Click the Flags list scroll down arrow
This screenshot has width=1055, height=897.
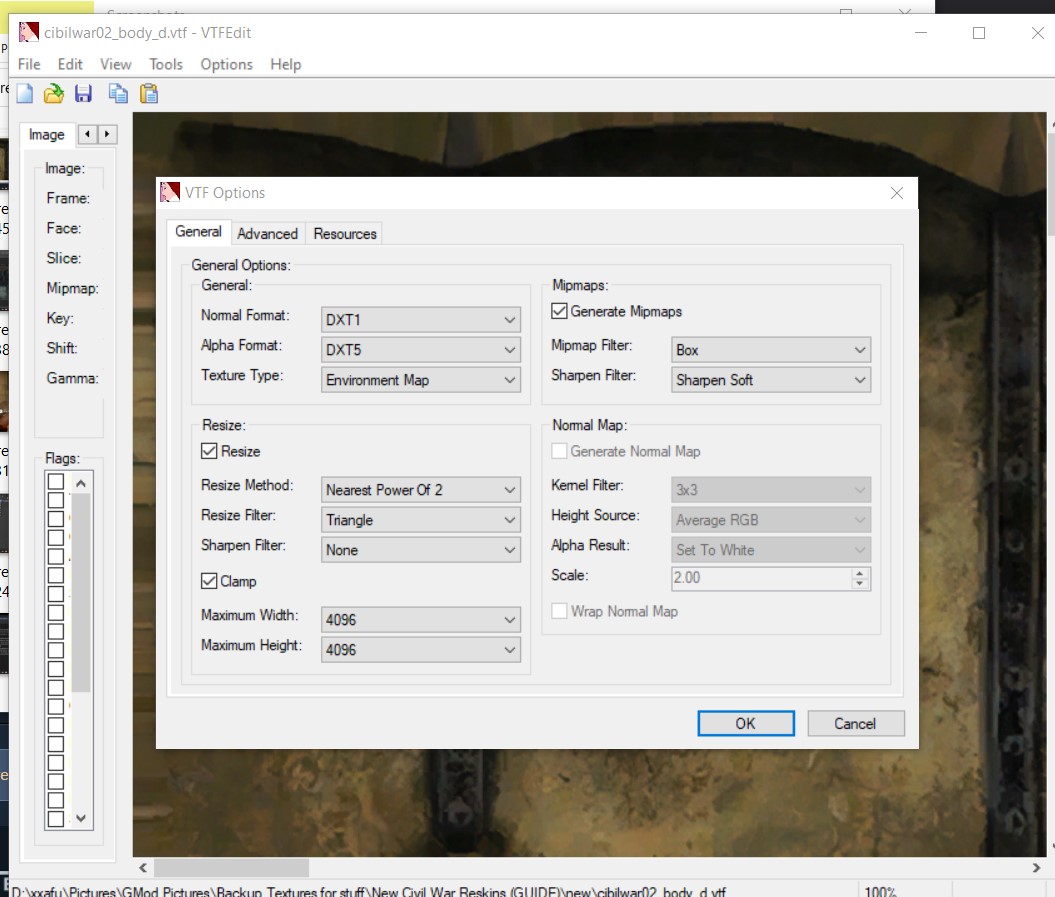click(81, 818)
